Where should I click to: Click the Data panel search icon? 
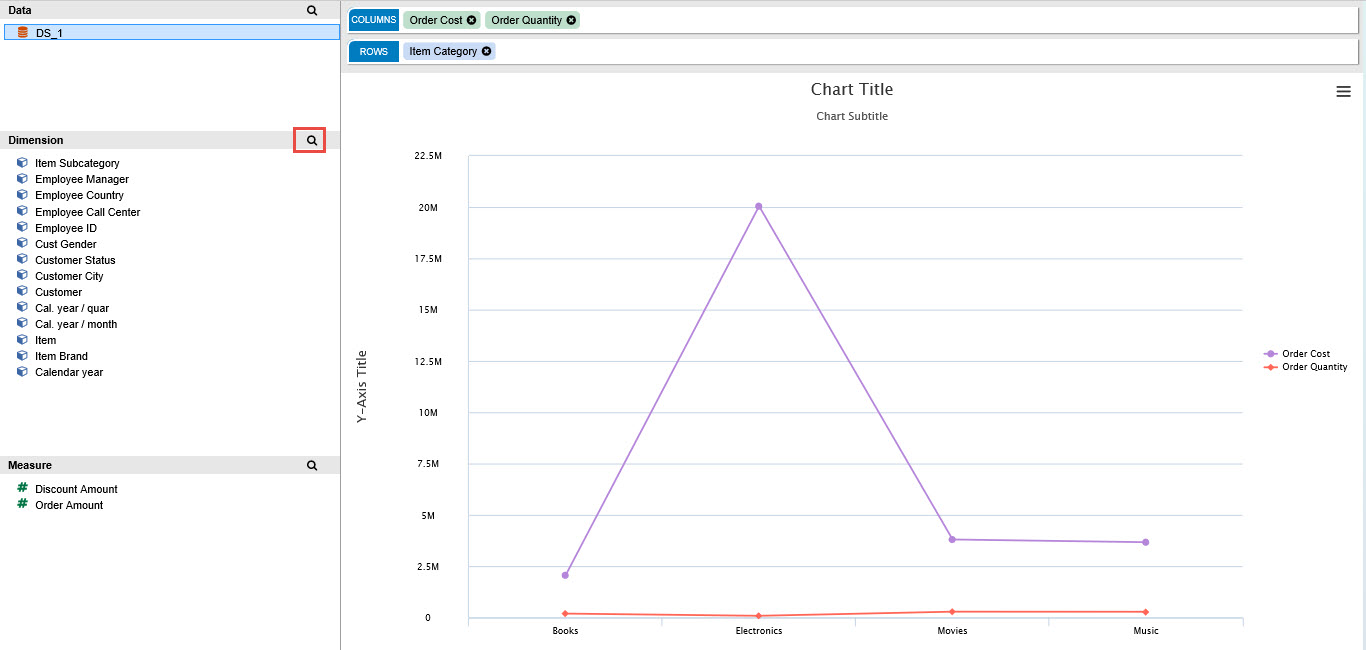pos(311,10)
